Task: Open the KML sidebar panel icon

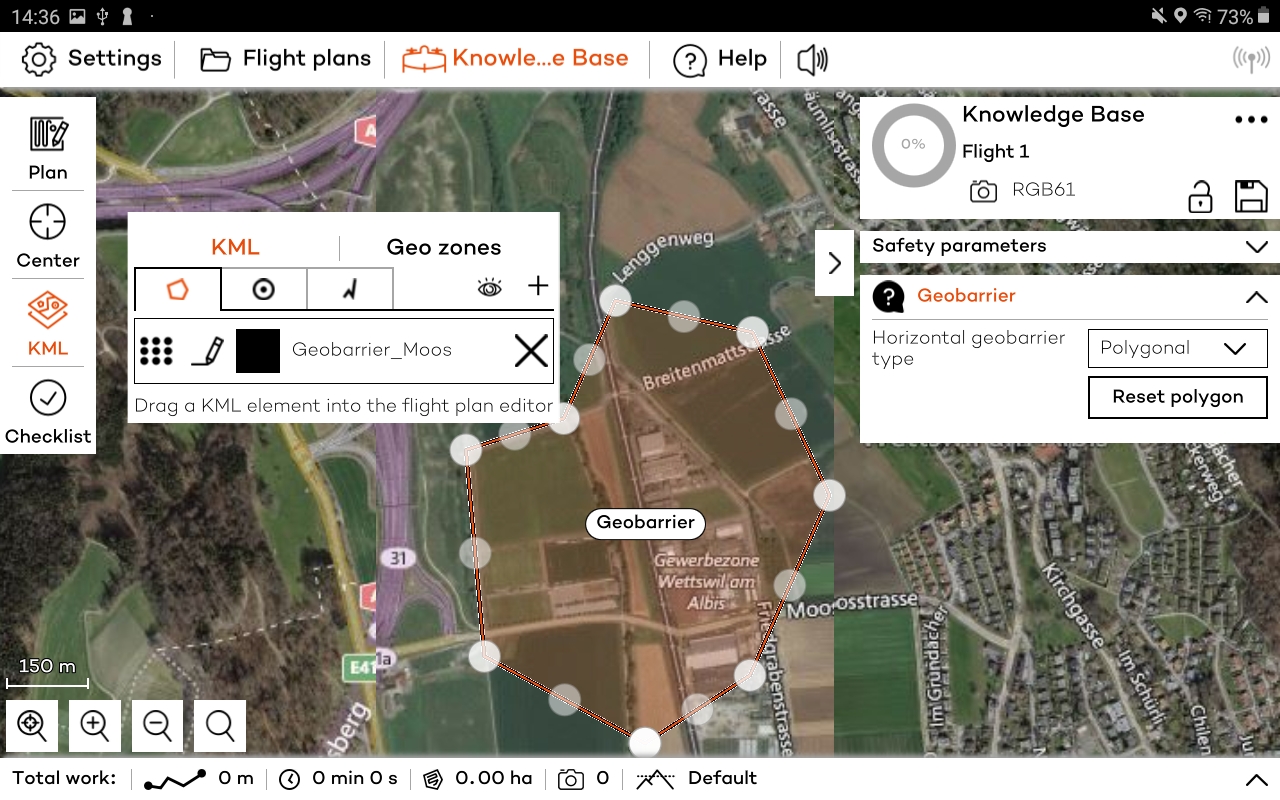Action: 47,325
